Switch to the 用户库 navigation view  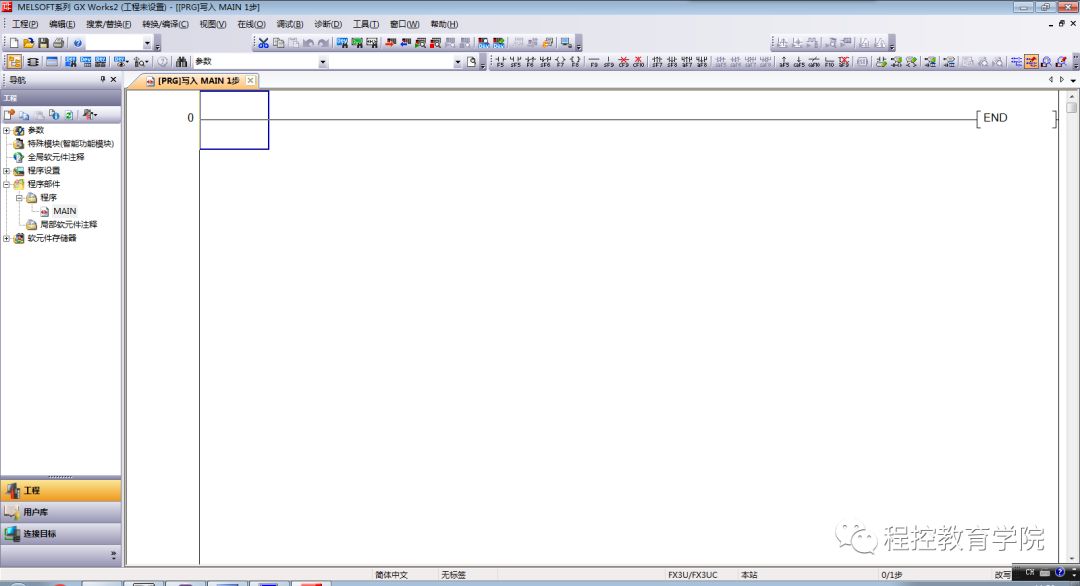pyautogui.click(x=61, y=512)
